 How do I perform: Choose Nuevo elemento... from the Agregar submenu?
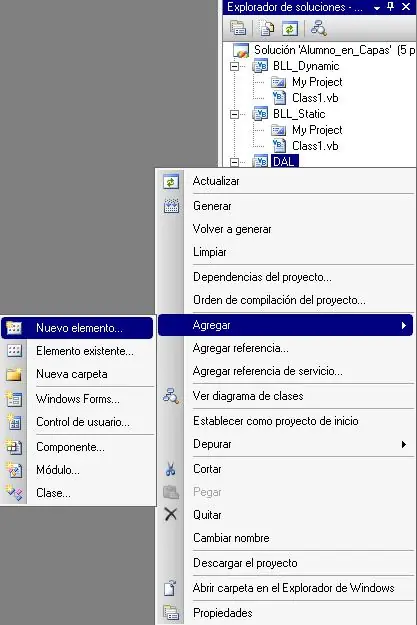tap(77, 328)
